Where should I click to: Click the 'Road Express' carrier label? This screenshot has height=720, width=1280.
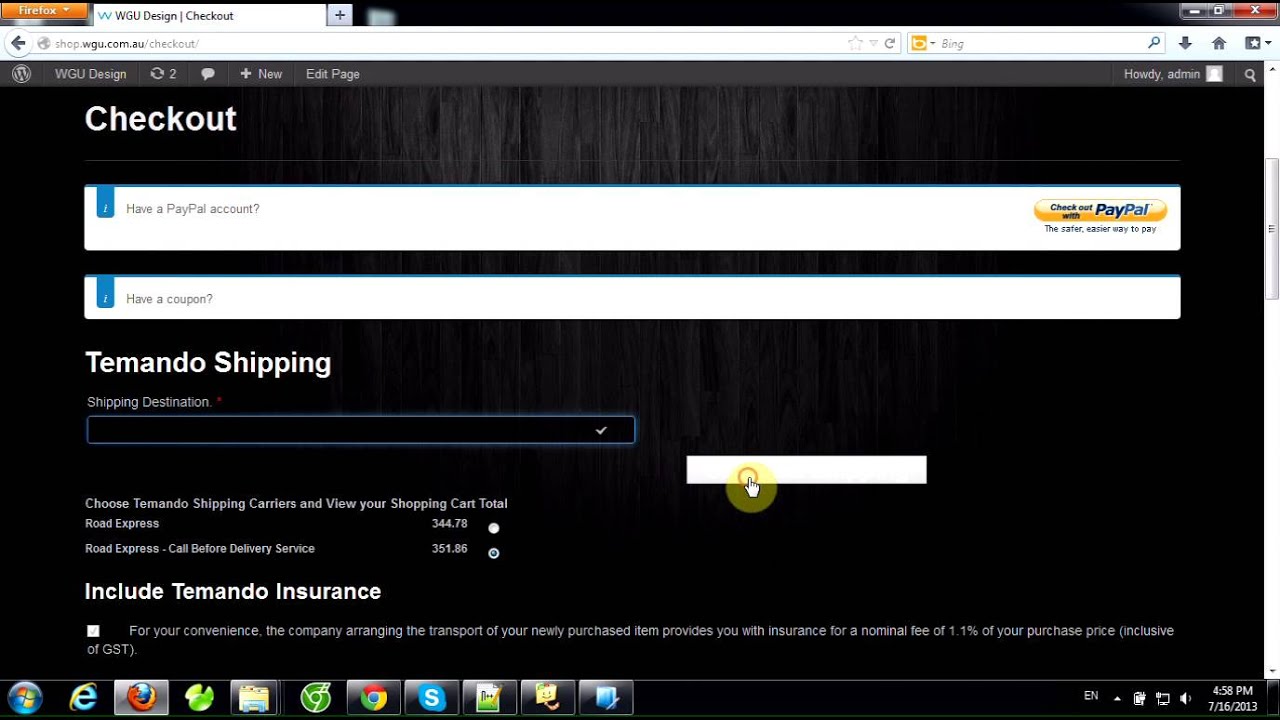point(122,524)
